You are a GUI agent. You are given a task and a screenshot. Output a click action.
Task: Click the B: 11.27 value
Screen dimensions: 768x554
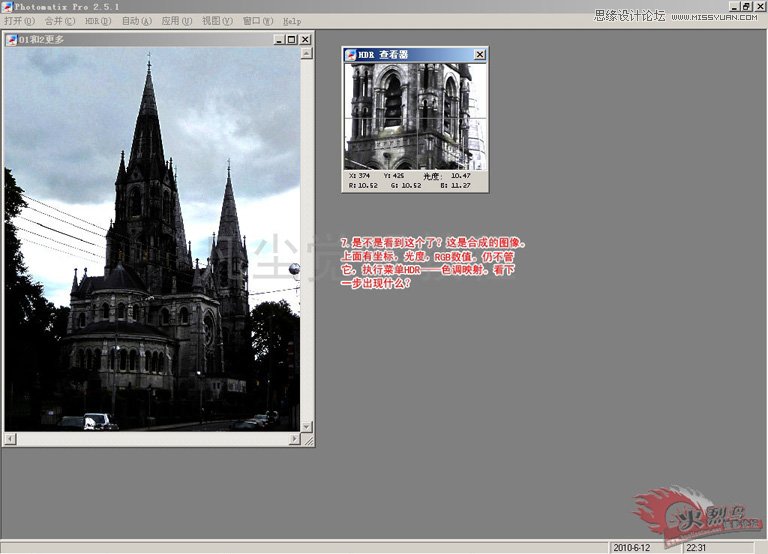(x=455, y=186)
